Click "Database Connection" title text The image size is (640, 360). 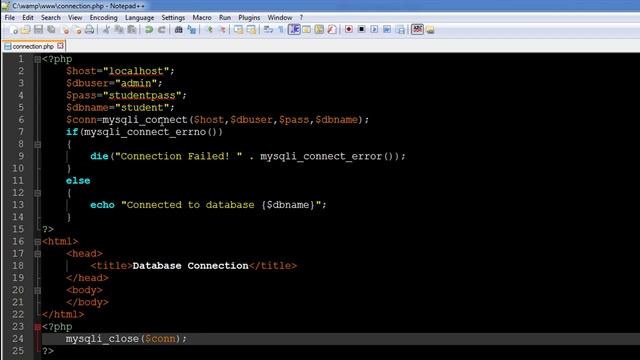click(x=190, y=266)
